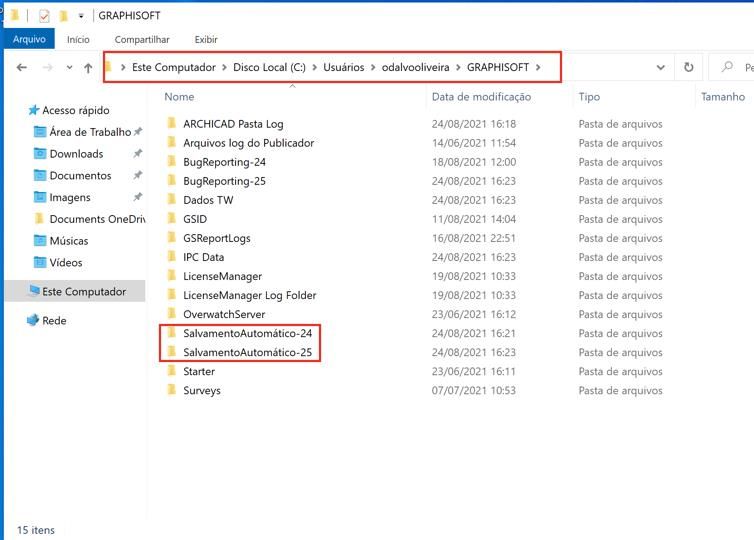Image resolution: width=754 pixels, height=540 pixels.
Task: Refresh the GRAPHISOFT folder view
Action: [x=689, y=67]
